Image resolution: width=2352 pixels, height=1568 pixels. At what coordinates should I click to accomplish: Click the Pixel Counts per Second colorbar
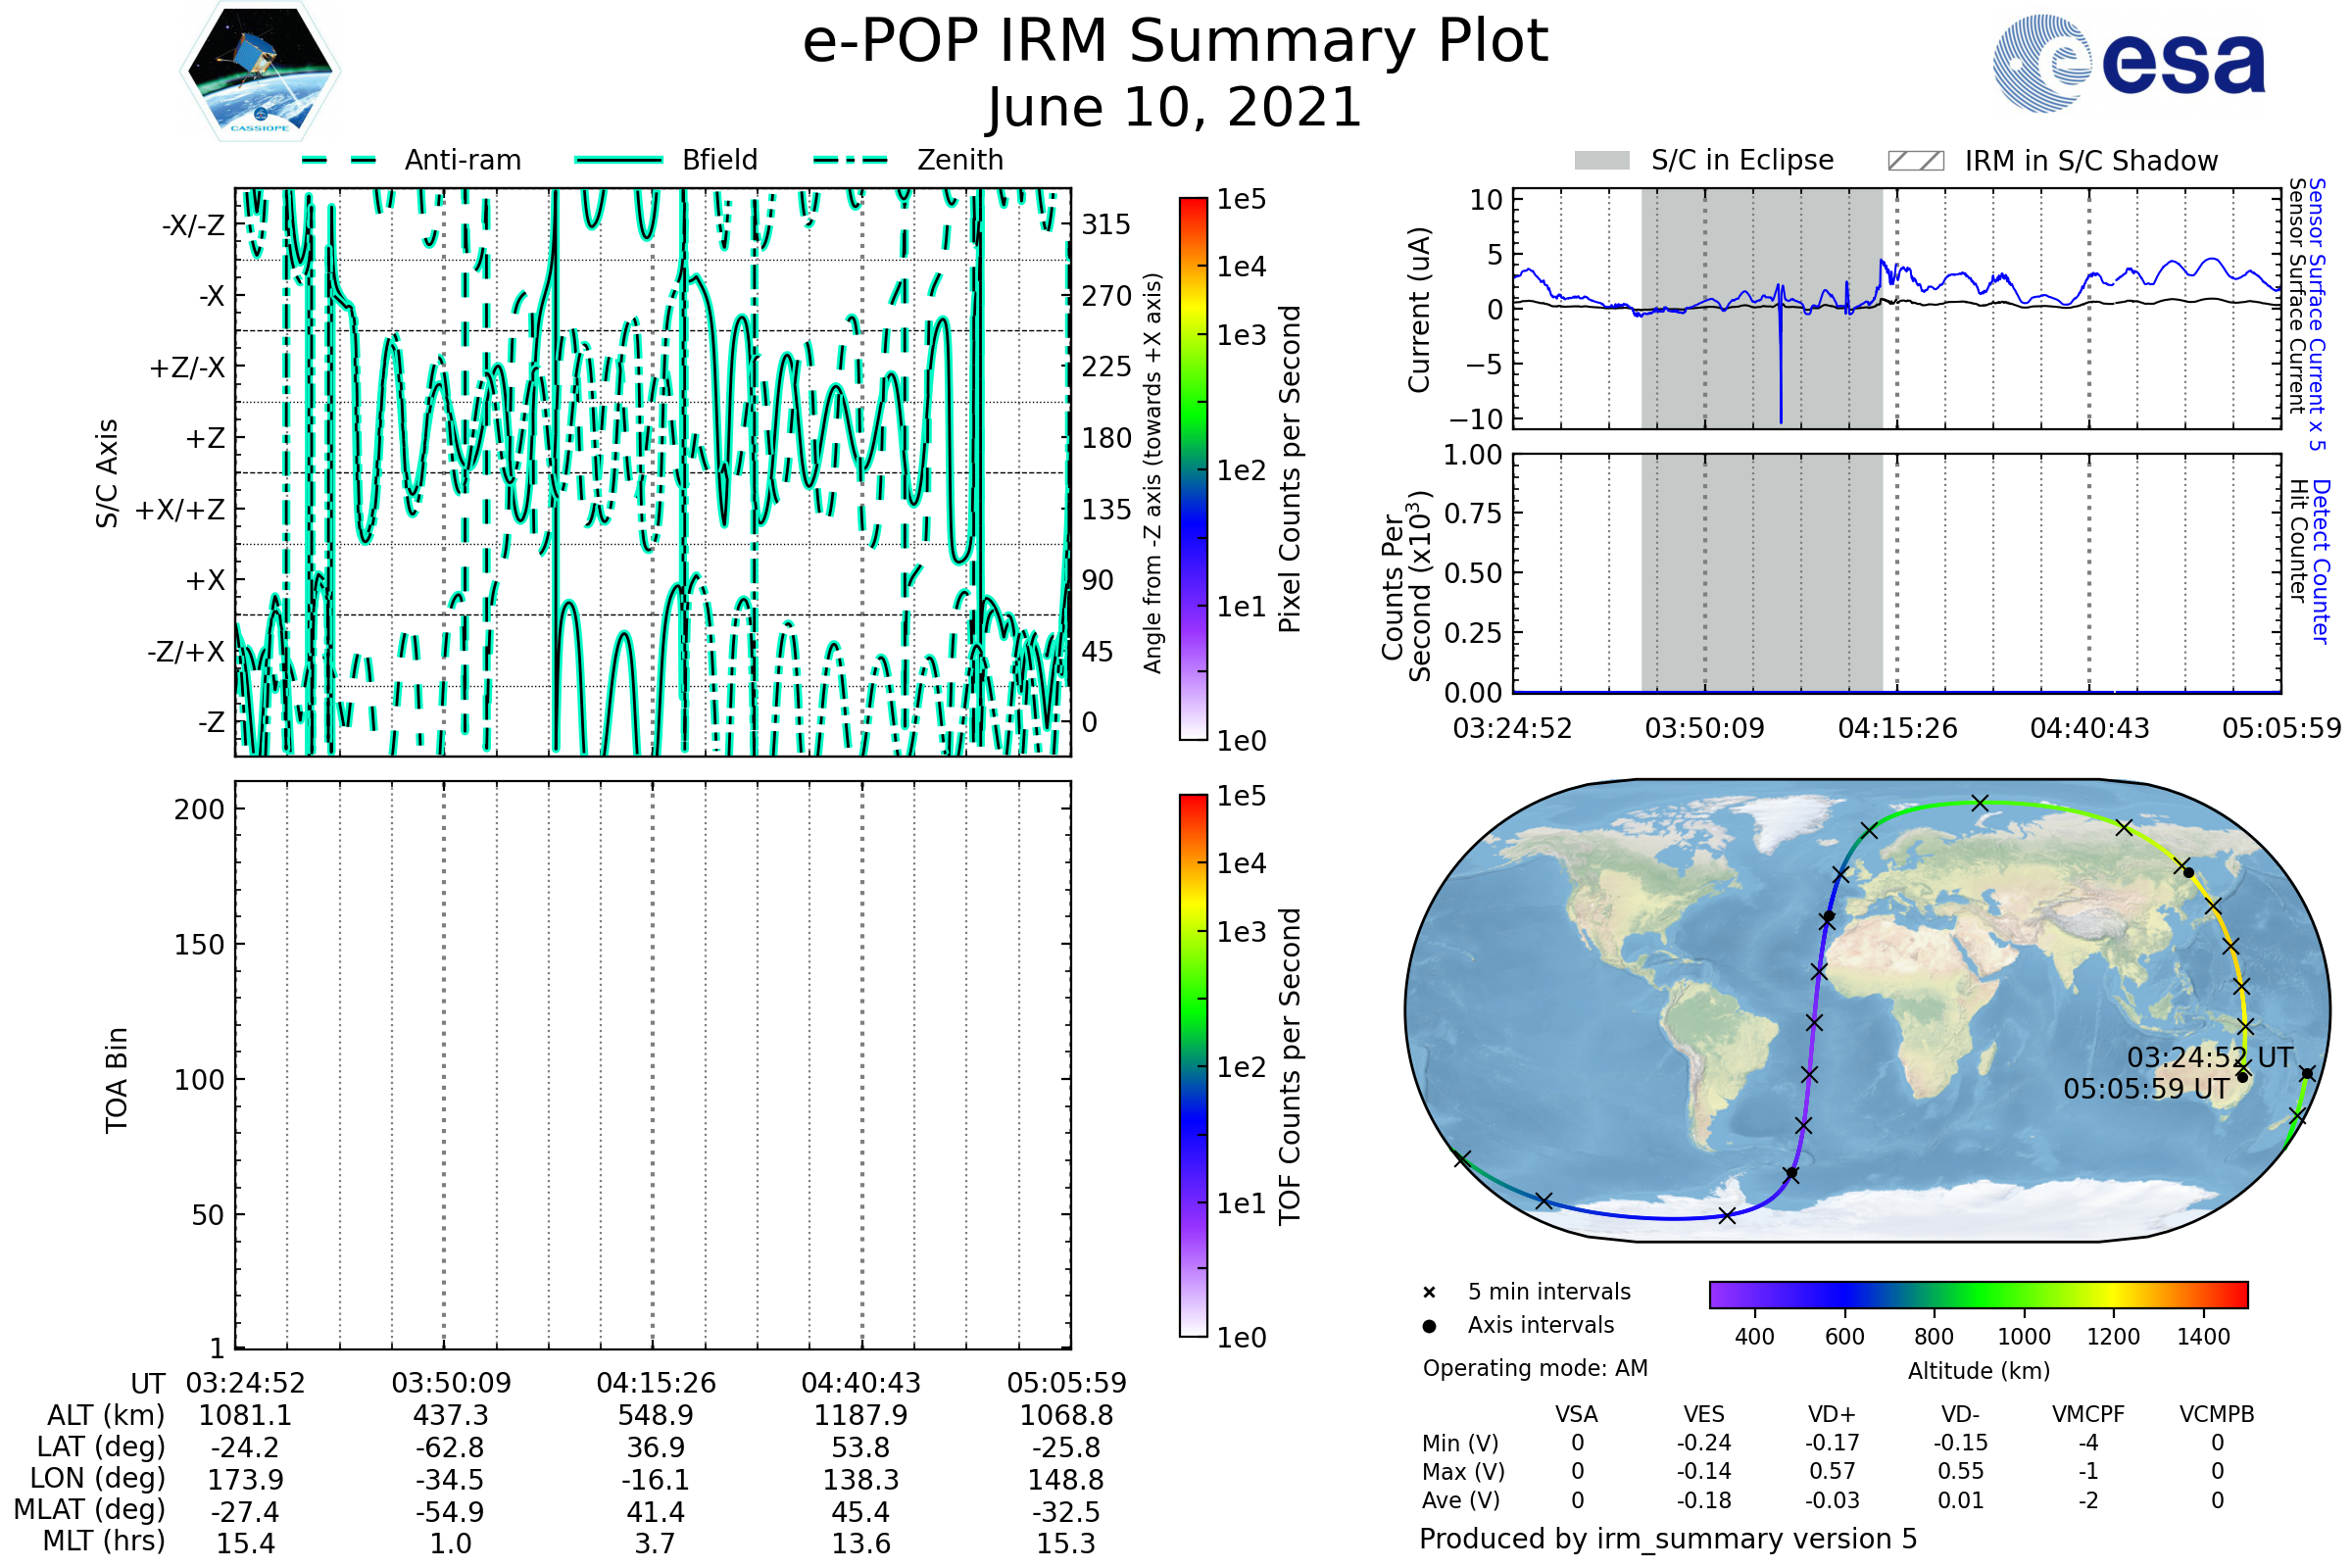pos(1193,470)
